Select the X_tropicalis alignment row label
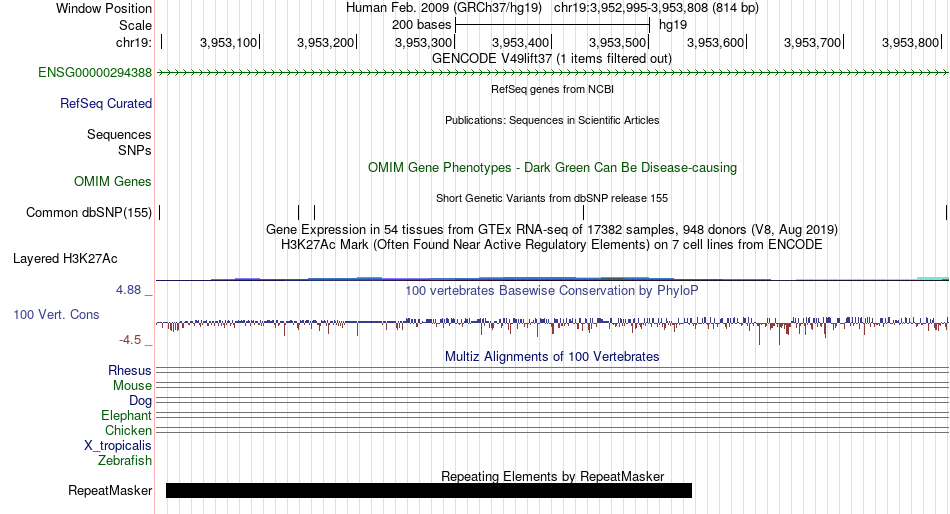The image size is (950, 514). click(118, 446)
